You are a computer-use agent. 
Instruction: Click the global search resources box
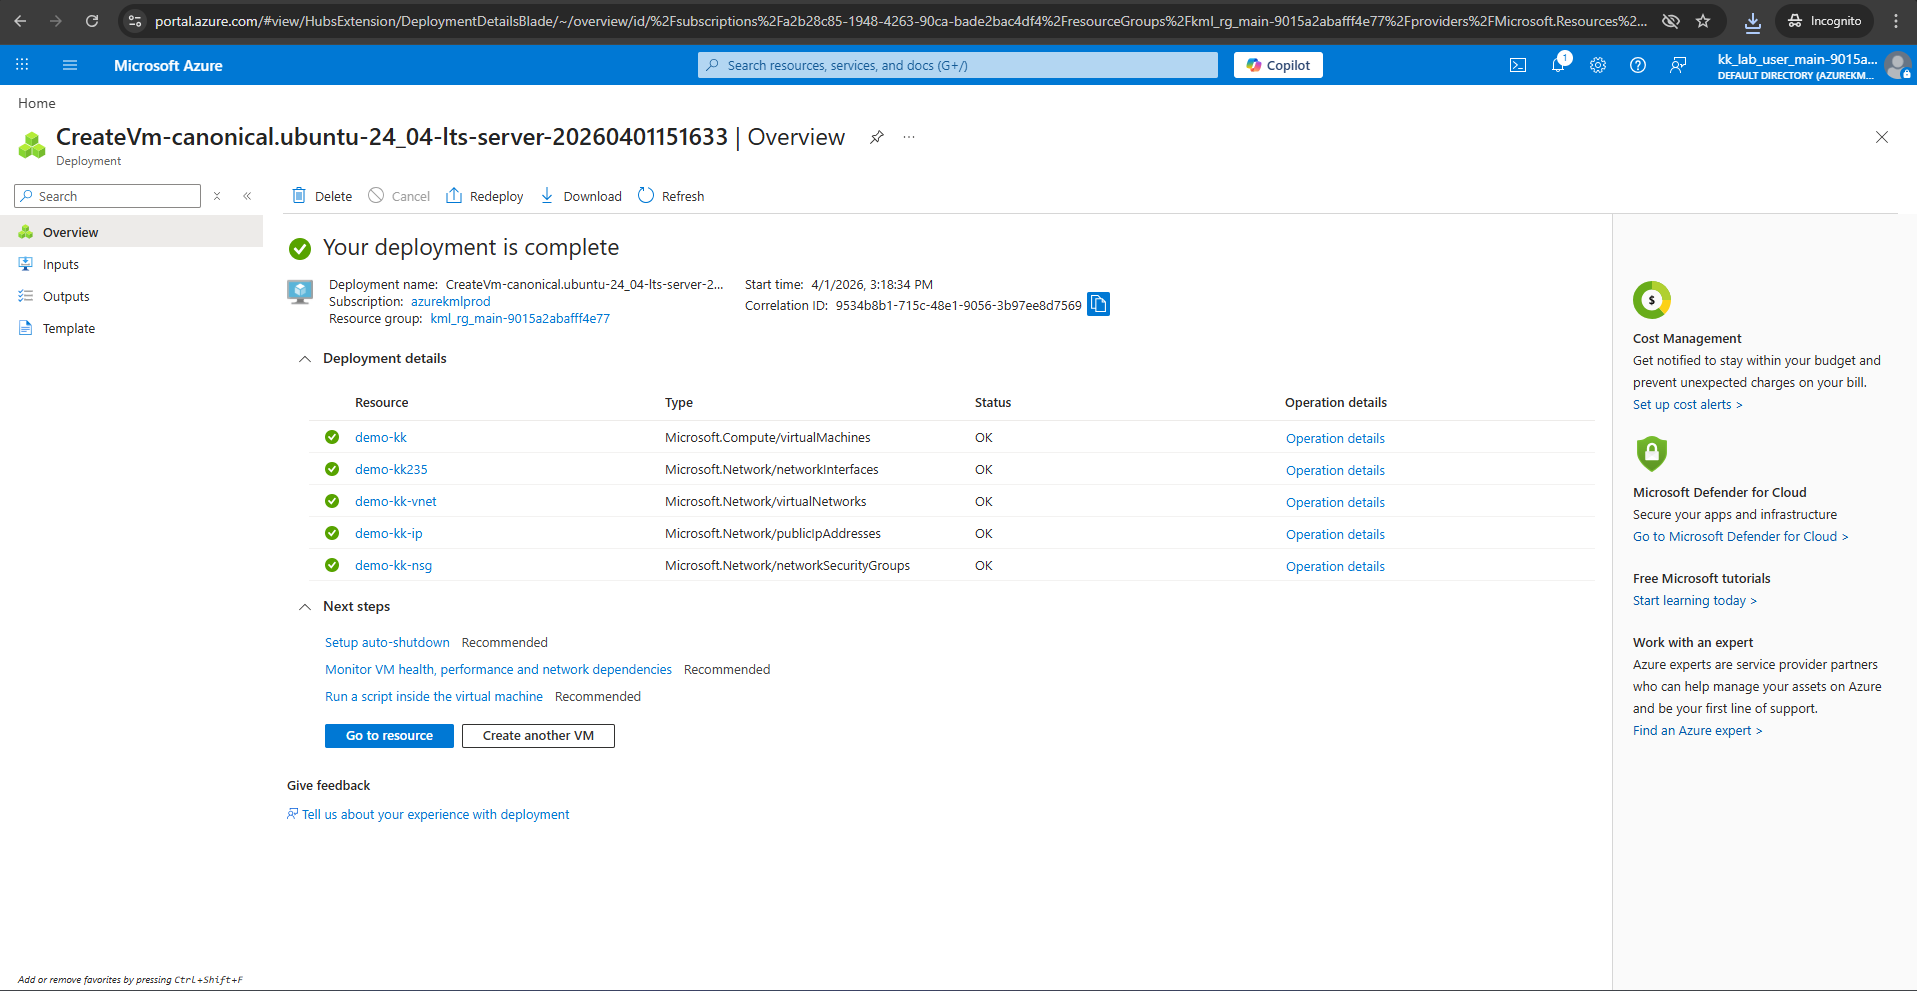958,65
